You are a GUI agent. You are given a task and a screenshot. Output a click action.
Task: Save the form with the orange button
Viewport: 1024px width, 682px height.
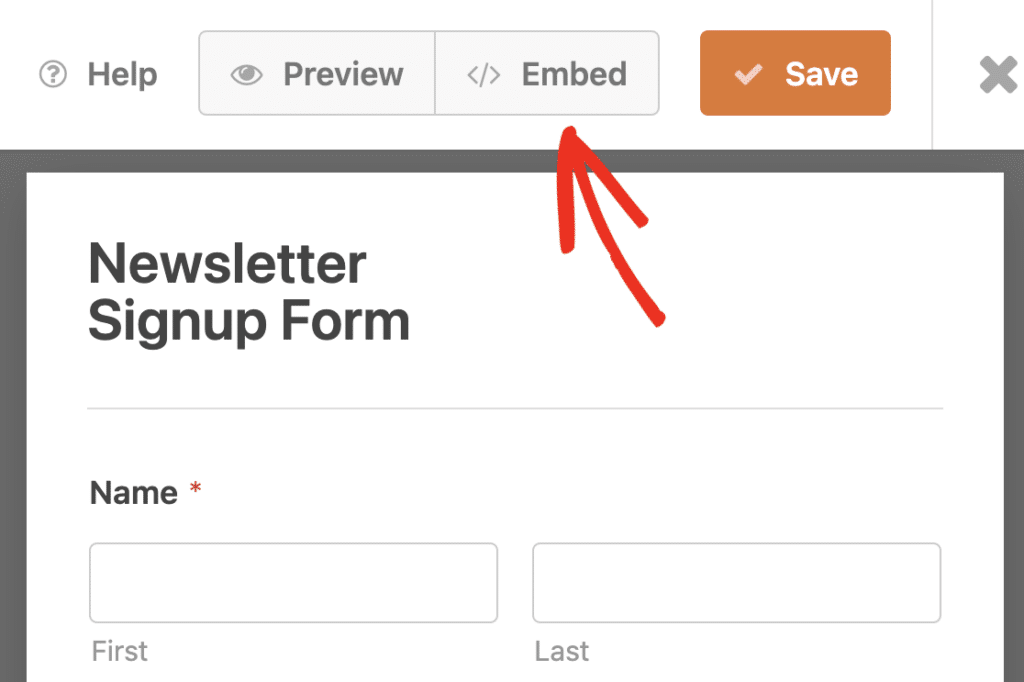pyautogui.click(x=795, y=73)
